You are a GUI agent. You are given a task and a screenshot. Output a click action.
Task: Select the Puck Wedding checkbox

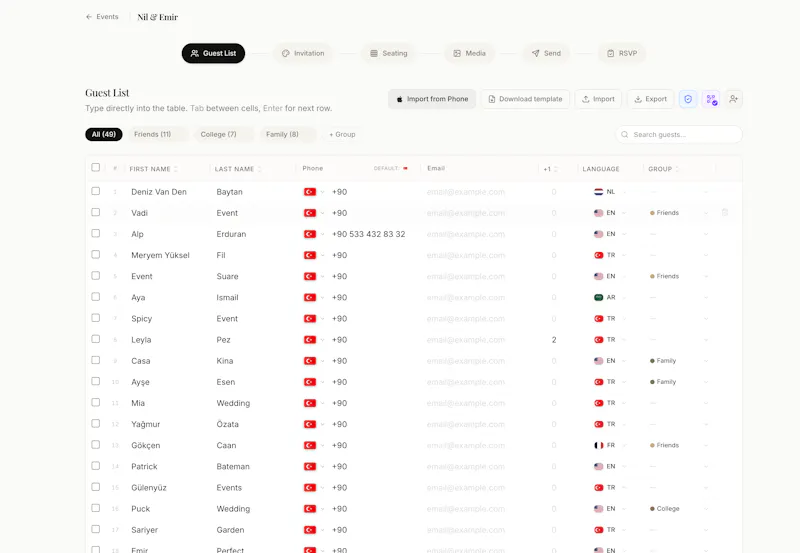[95, 508]
